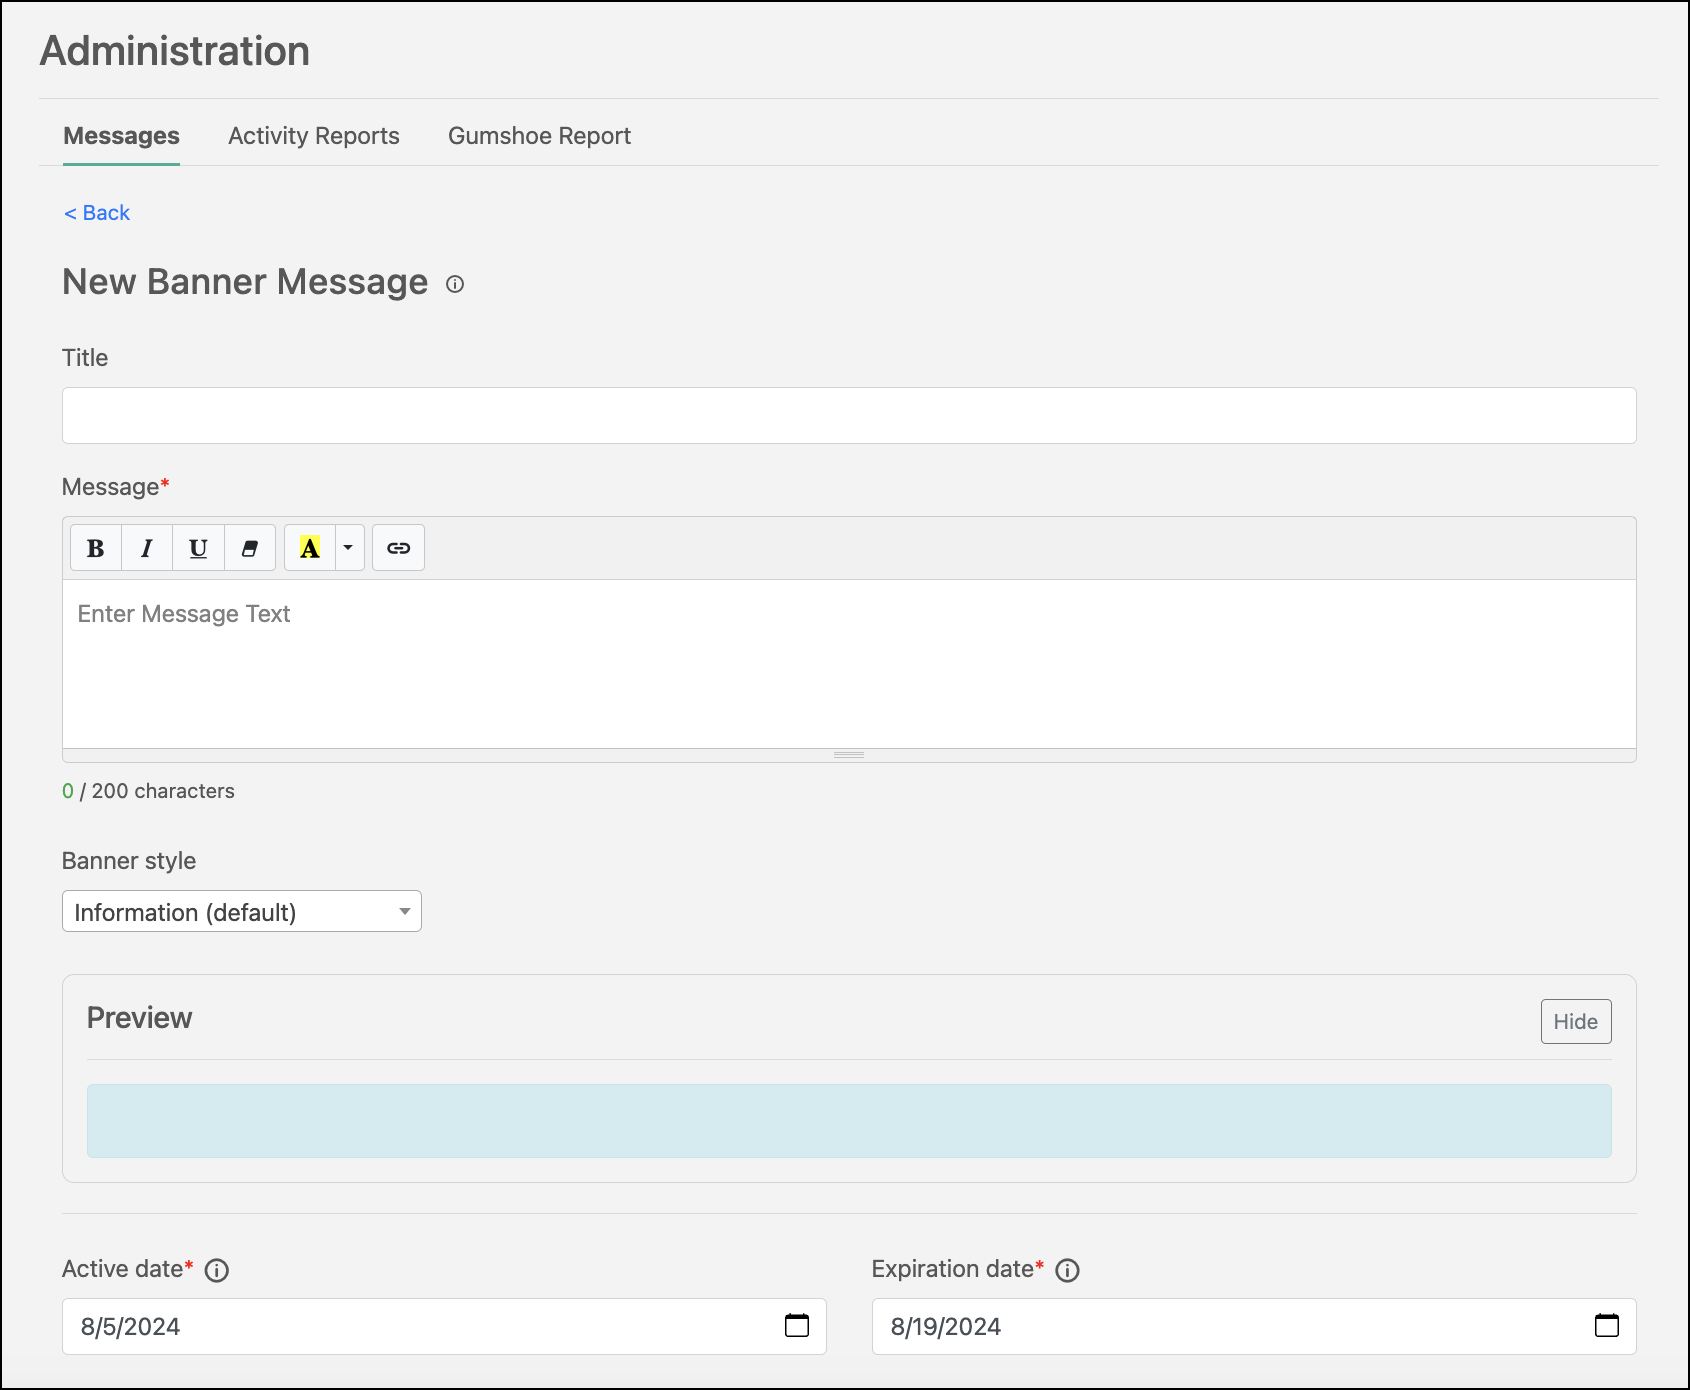Open the highlight color dropdown arrow
Viewport: 1690px width, 1390px height.
click(x=349, y=548)
